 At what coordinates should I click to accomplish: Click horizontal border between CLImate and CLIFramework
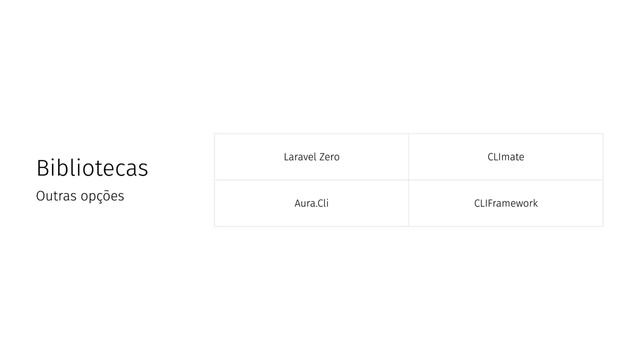pyautogui.click(x=506, y=180)
